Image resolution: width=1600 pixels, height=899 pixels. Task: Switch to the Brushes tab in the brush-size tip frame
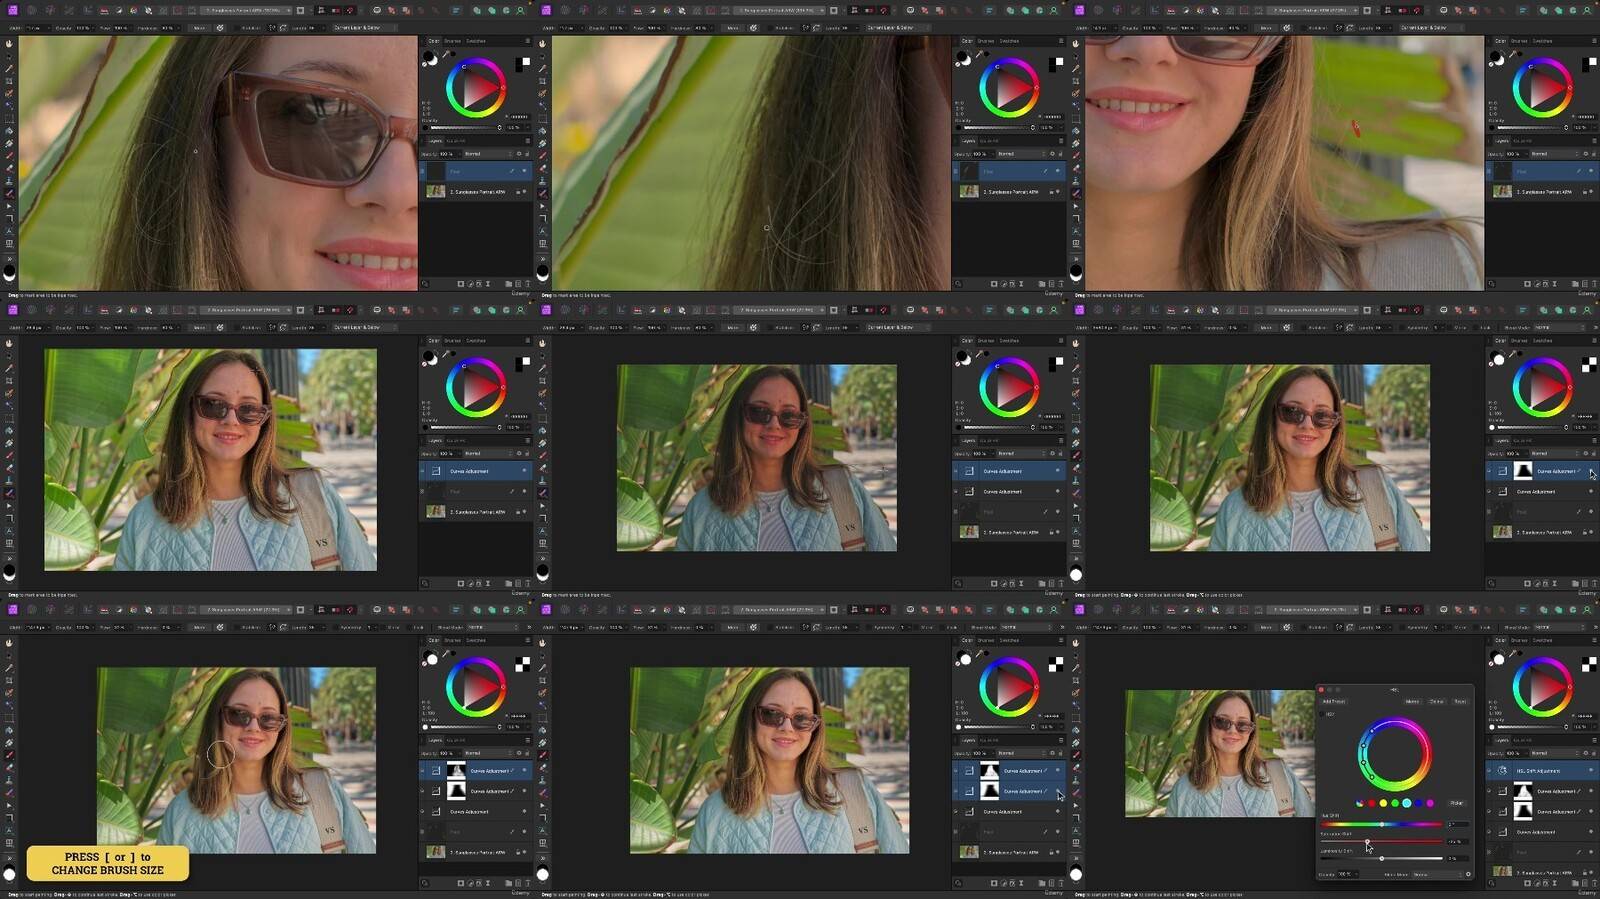pos(453,640)
